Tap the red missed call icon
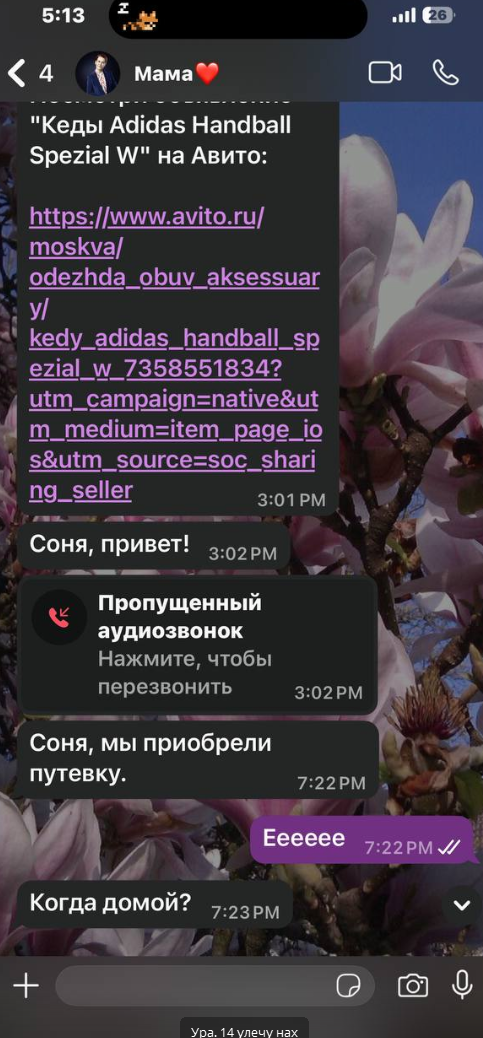The height and width of the screenshot is (1038, 483). [x=60, y=617]
